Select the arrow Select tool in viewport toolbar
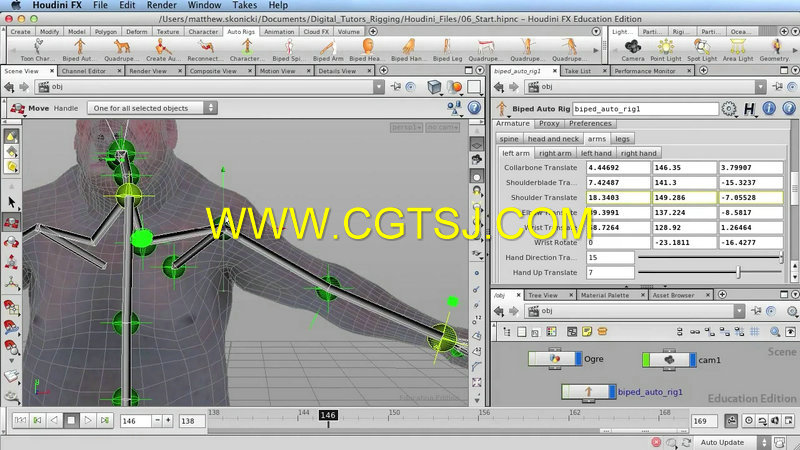 11,203
